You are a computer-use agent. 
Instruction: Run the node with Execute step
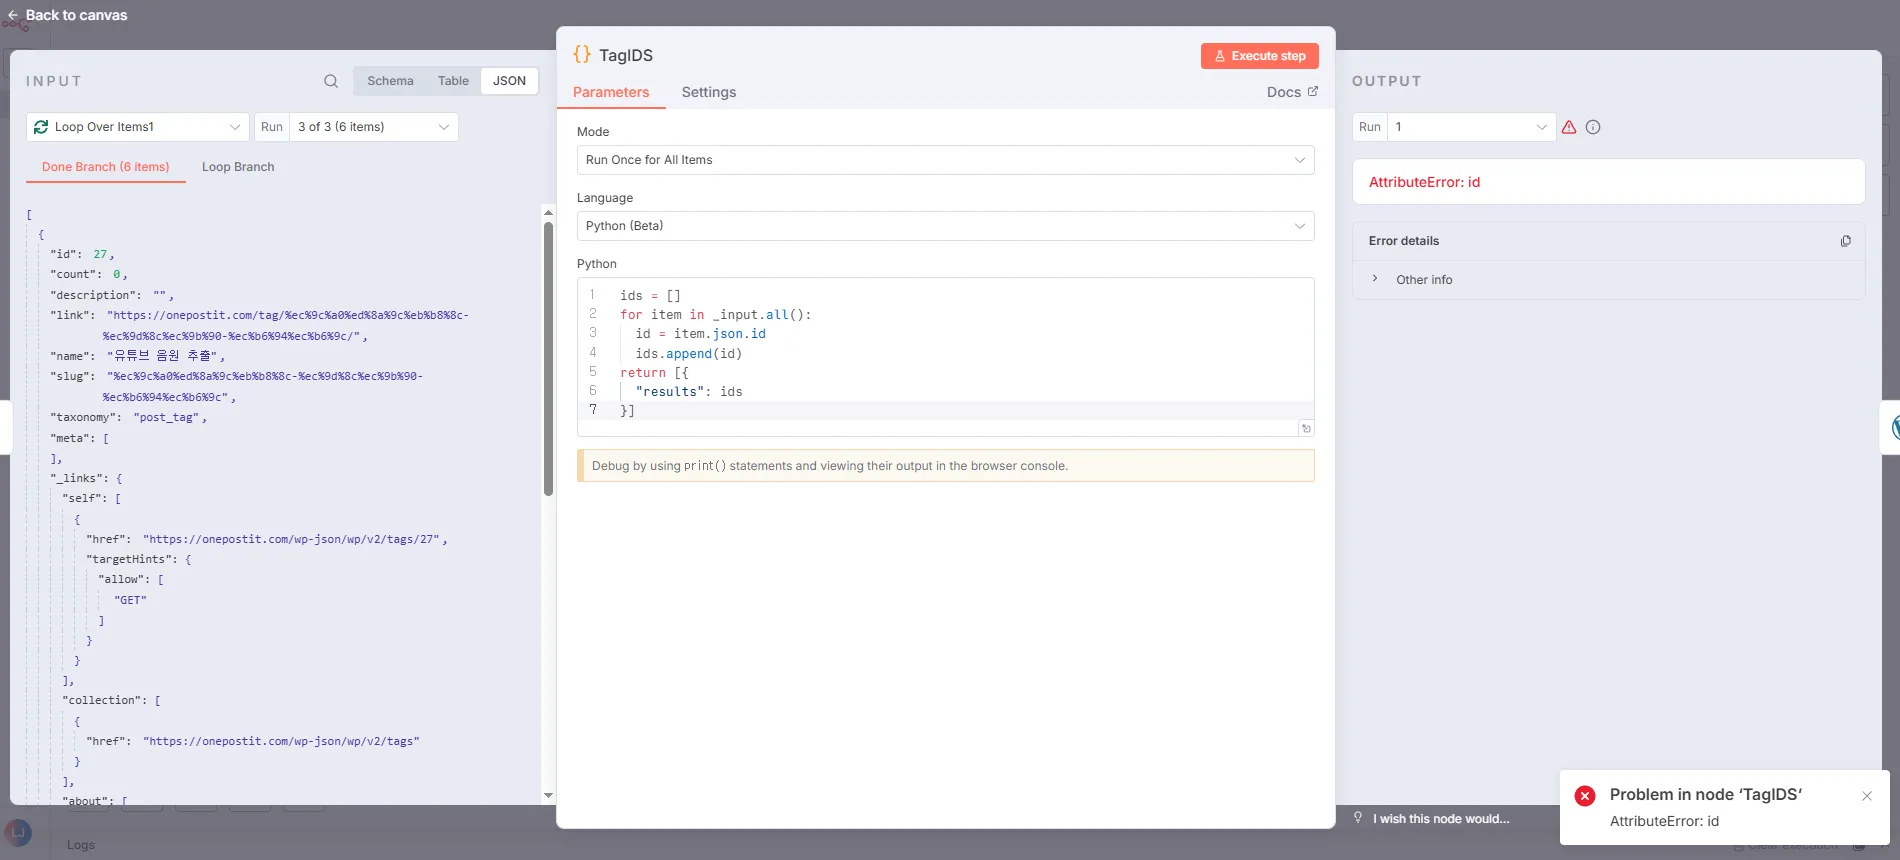[x=1260, y=56]
